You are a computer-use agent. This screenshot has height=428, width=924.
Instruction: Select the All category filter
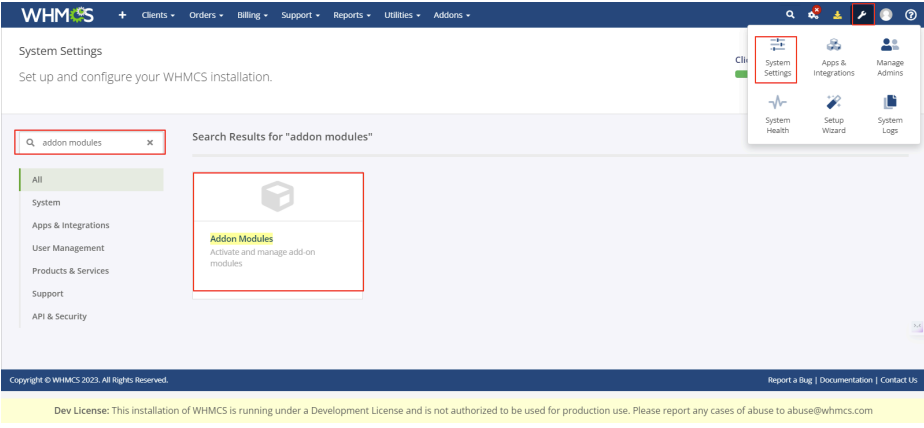tap(91, 180)
